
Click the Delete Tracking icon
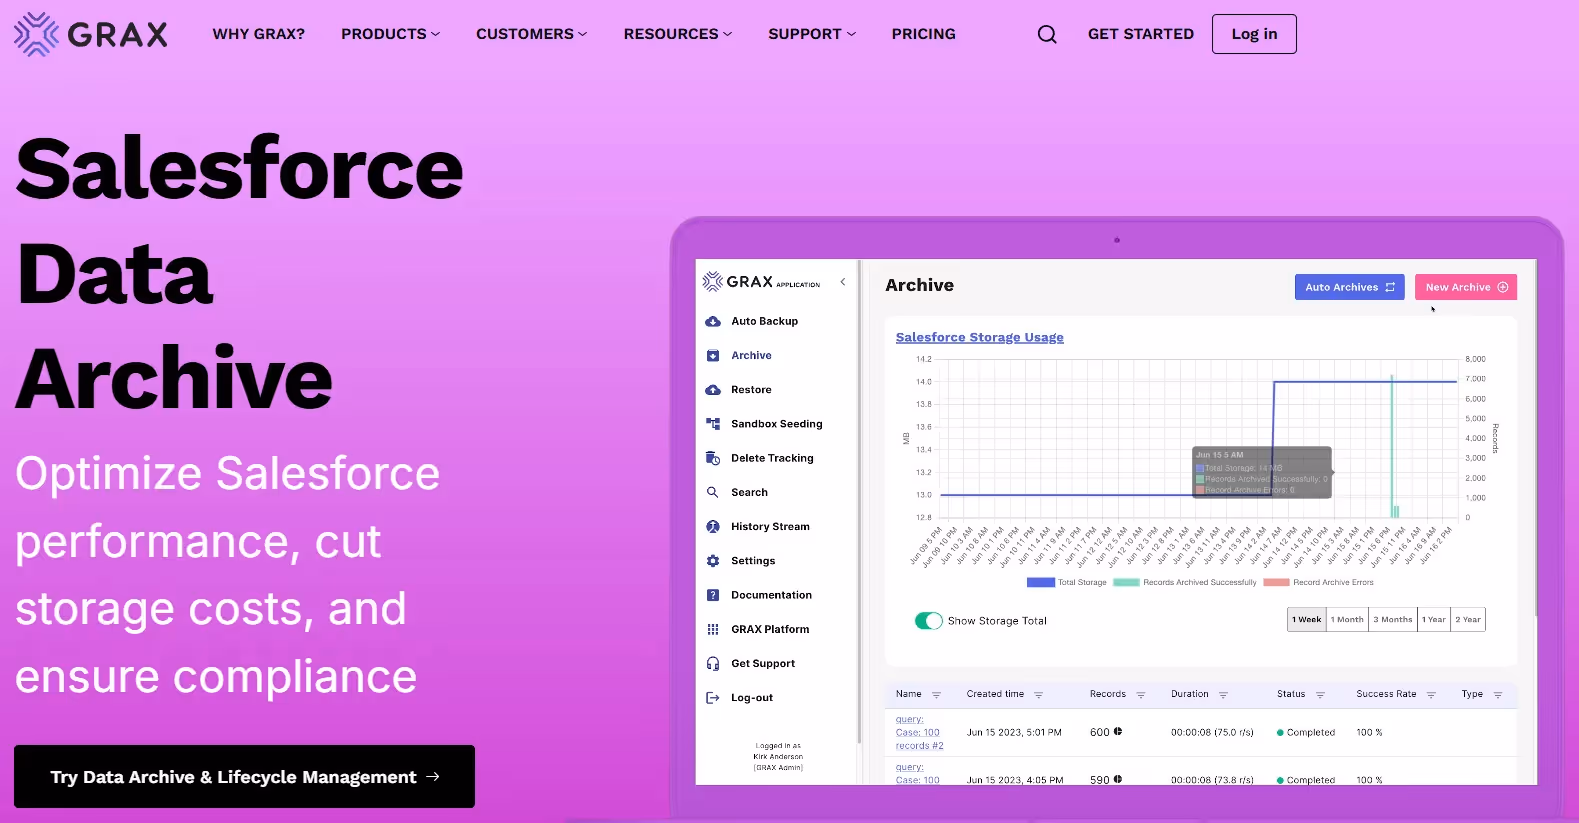[x=713, y=458]
